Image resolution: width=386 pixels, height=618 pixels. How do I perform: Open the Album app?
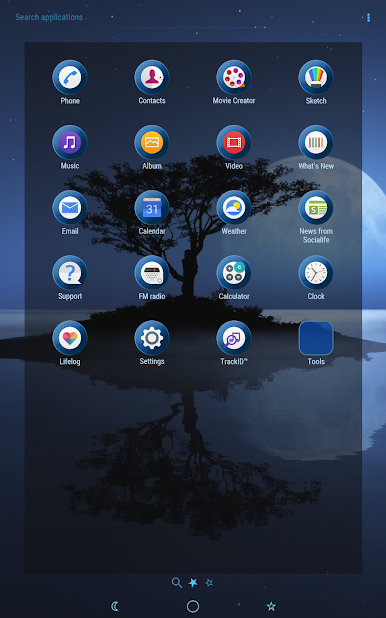[x=152, y=143]
